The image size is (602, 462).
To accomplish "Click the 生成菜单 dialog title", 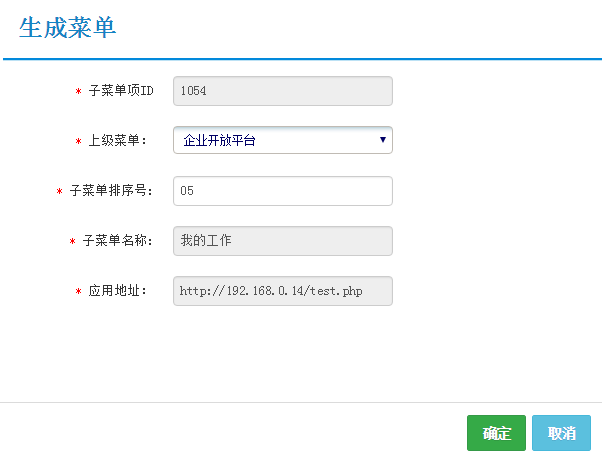I will 67,28.
